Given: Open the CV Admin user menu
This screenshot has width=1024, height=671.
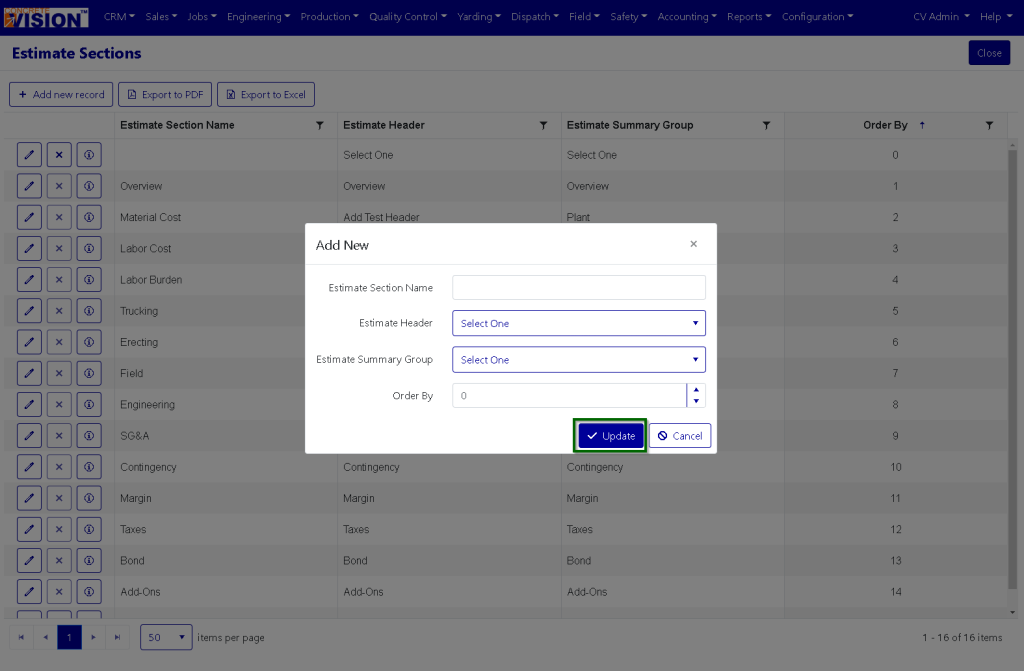Looking at the screenshot, I should click(x=941, y=16).
